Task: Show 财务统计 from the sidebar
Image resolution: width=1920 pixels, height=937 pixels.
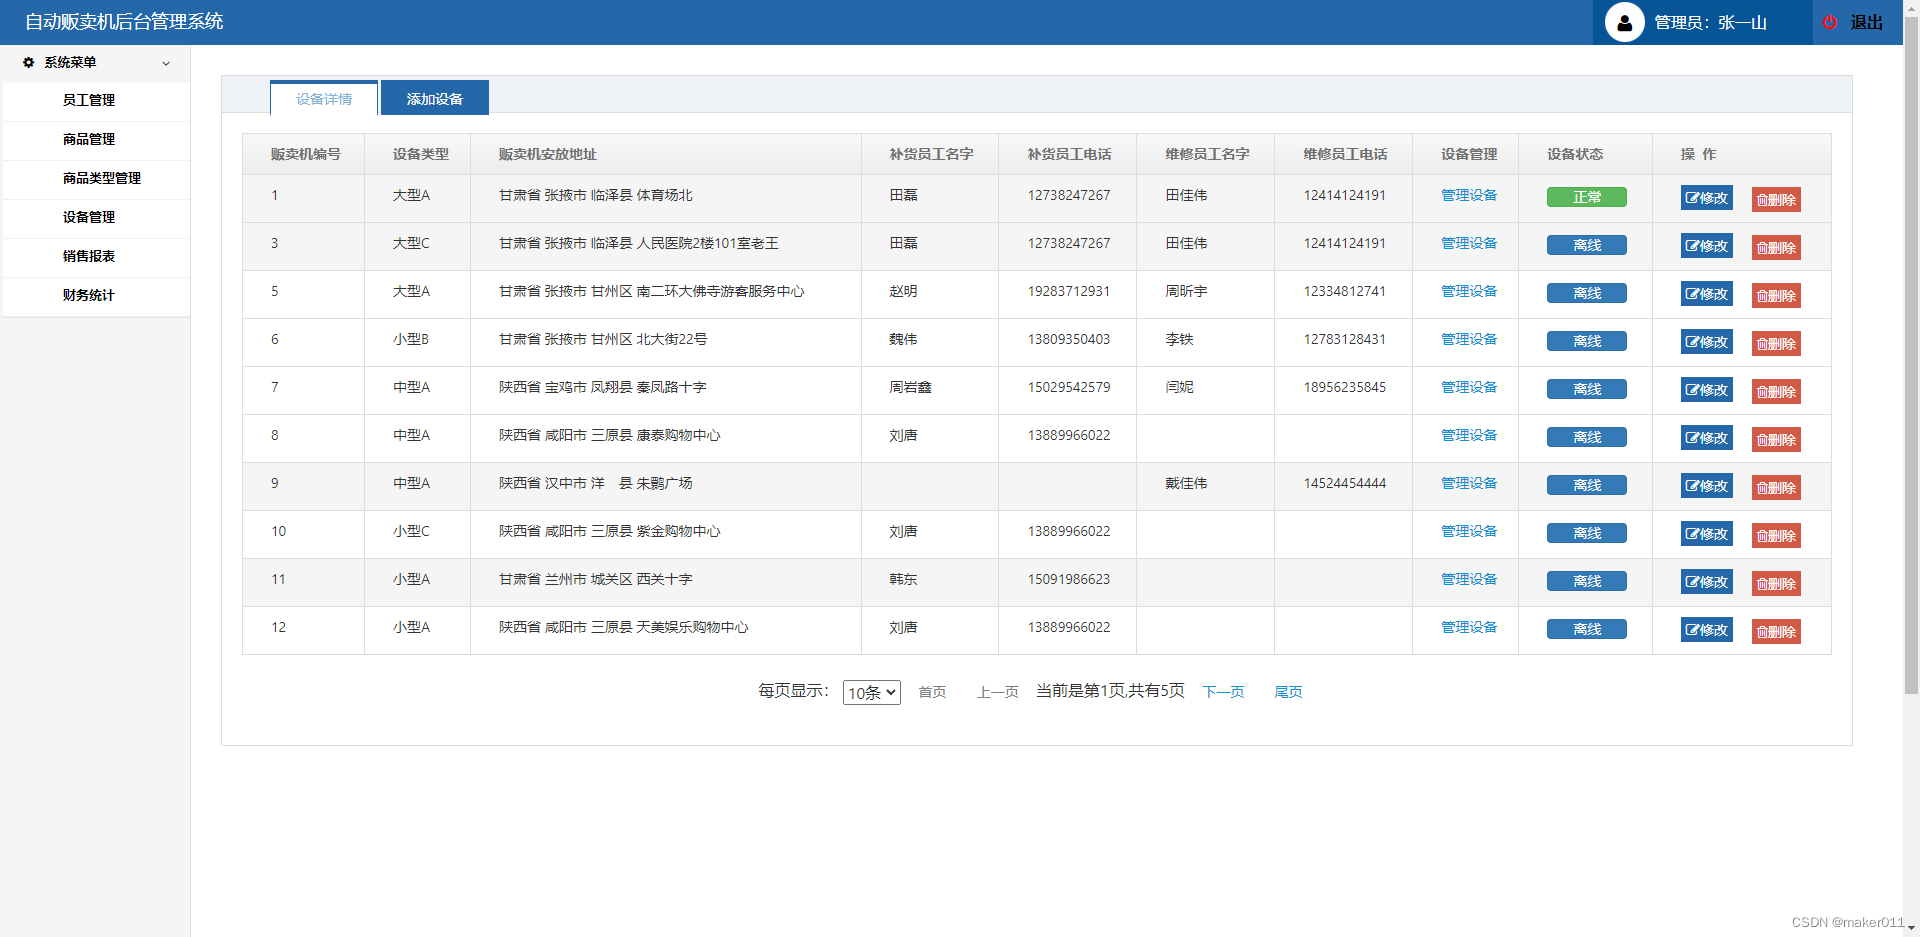Action: click(89, 295)
